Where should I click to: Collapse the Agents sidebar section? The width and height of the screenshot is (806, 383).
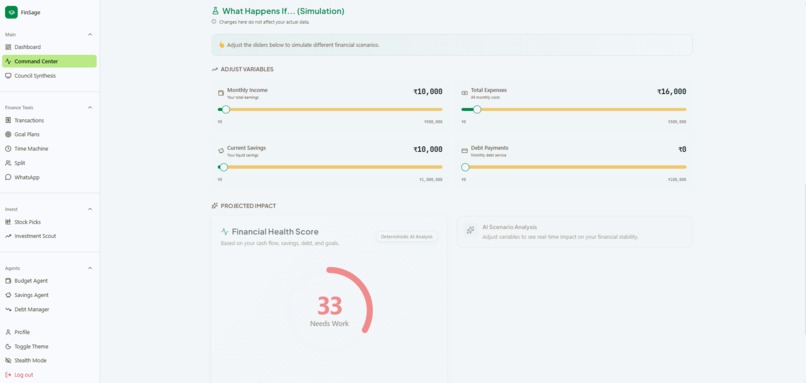(x=90, y=268)
